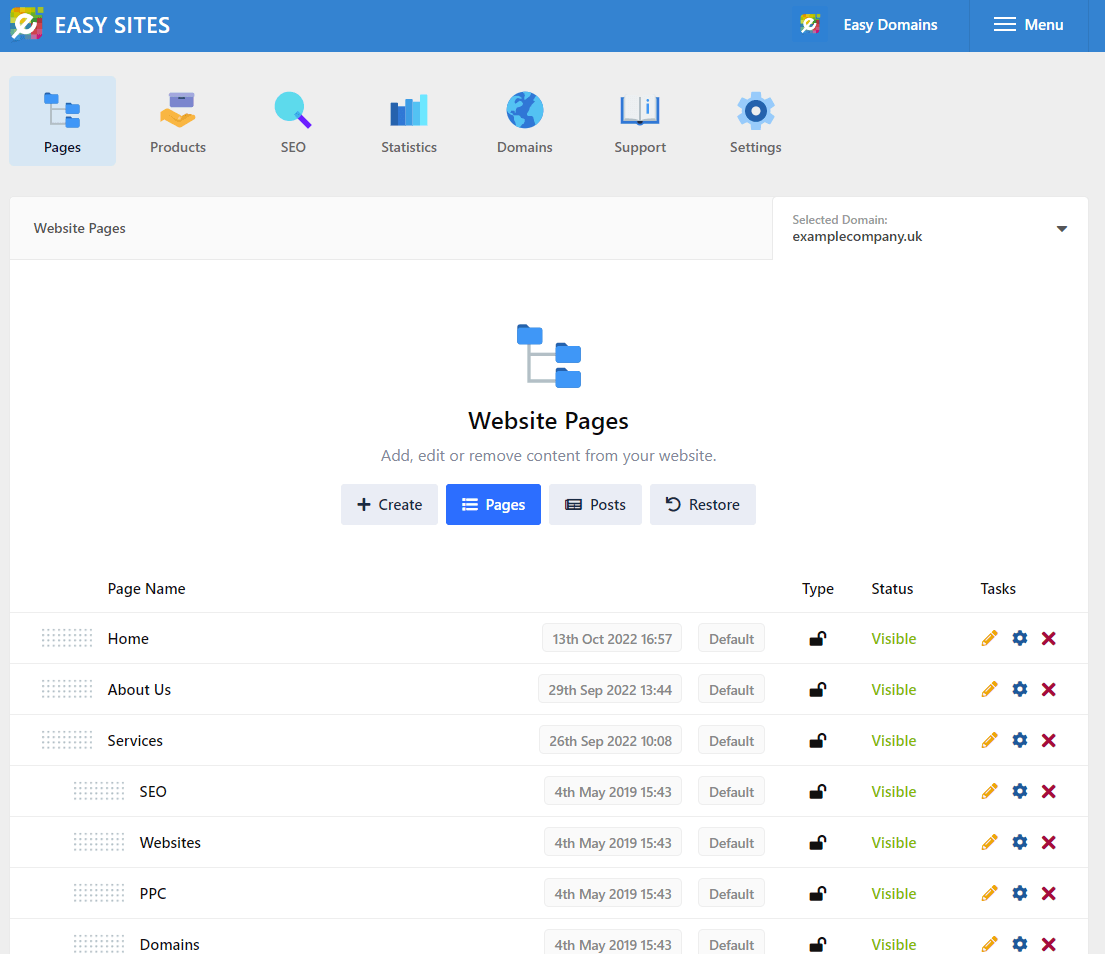Delete the About Us page
This screenshot has width=1105, height=954.
(x=1049, y=689)
